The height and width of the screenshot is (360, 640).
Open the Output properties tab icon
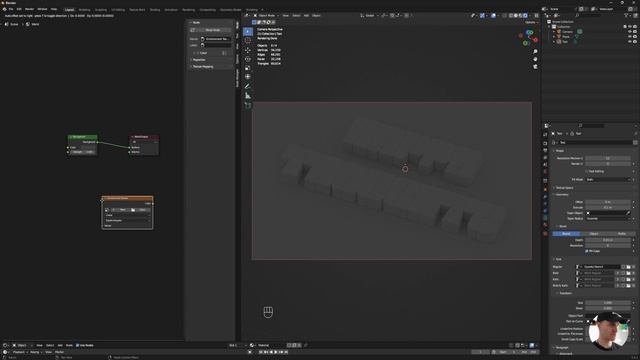pos(545,150)
